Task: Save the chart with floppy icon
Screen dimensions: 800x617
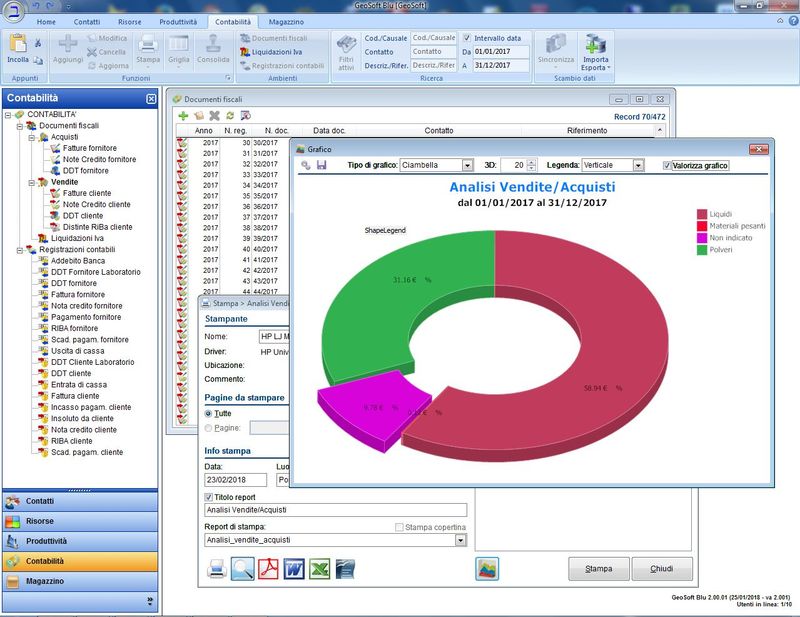Action: [x=322, y=165]
